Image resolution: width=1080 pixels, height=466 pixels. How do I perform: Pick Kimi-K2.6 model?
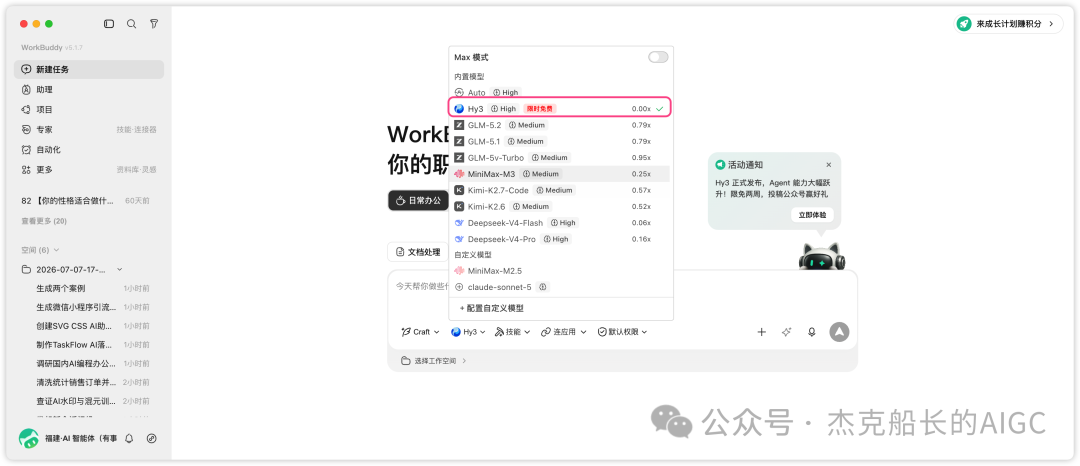pos(561,206)
